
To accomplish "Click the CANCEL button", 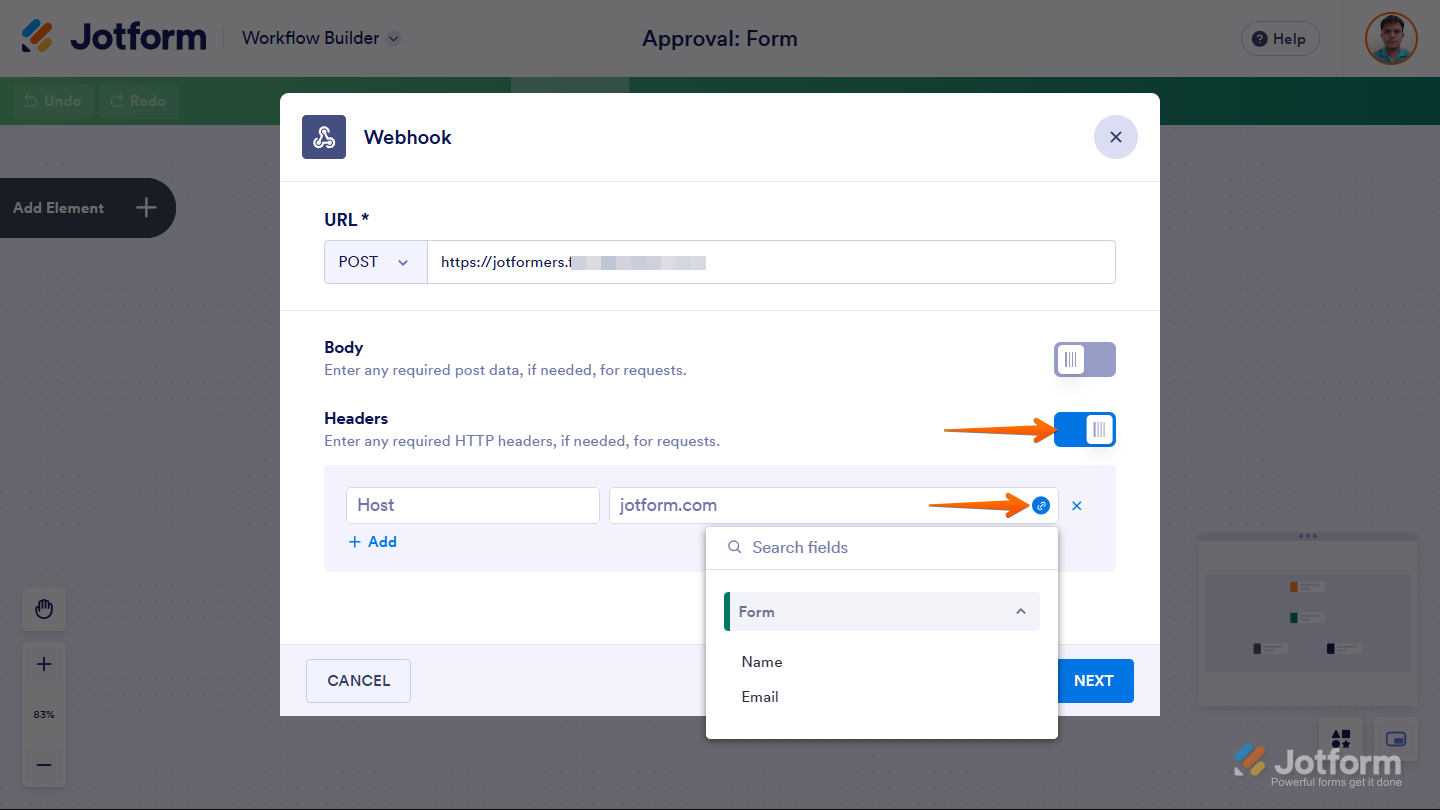I will pyautogui.click(x=358, y=680).
